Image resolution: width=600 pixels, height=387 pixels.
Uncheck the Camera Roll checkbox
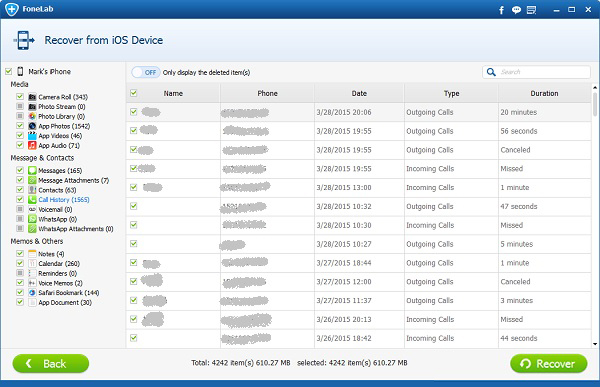[20, 96]
